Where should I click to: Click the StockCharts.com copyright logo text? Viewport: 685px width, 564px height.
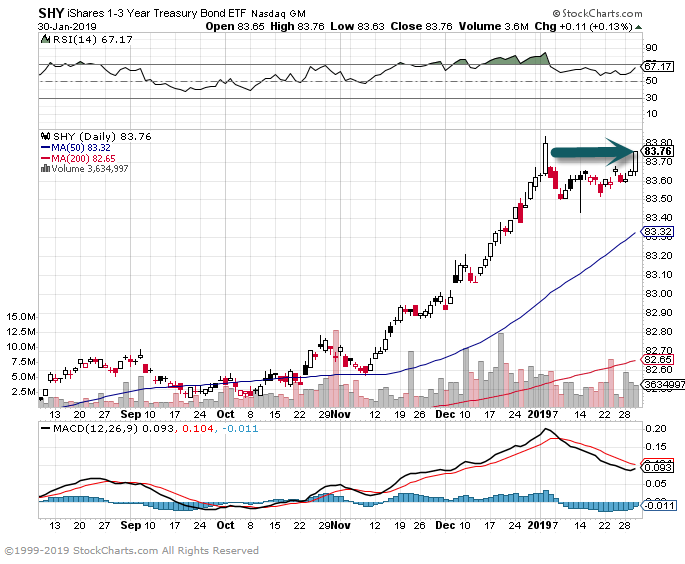click(597, 13)
